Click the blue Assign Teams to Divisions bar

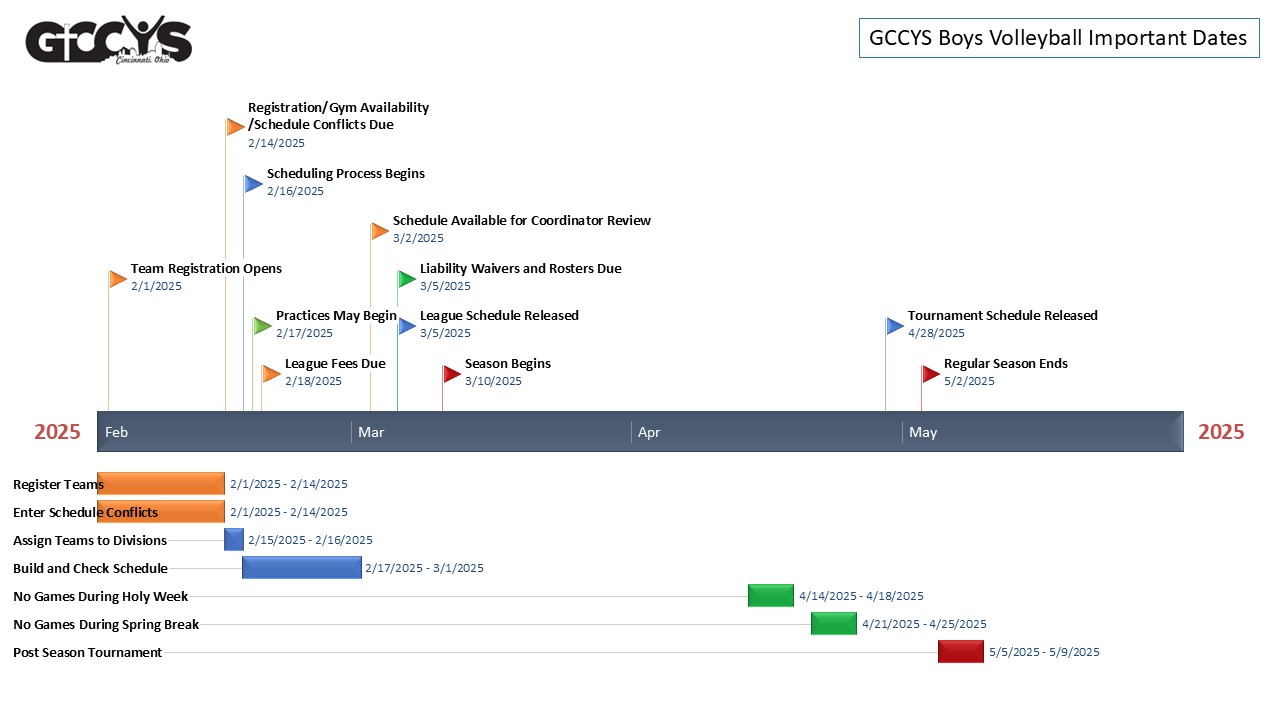tap(234, 539)
